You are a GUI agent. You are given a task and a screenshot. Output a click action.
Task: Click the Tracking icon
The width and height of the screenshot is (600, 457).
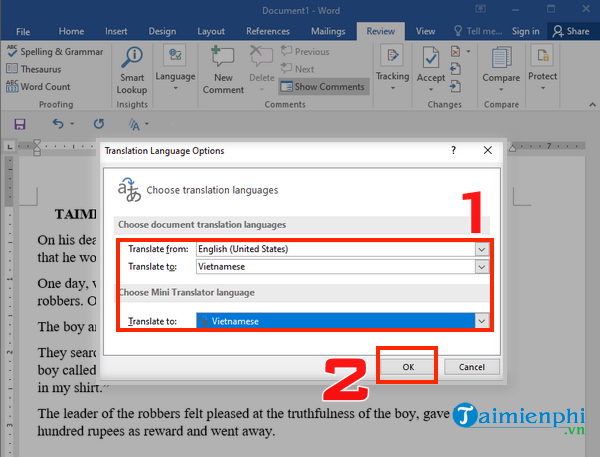392,56
